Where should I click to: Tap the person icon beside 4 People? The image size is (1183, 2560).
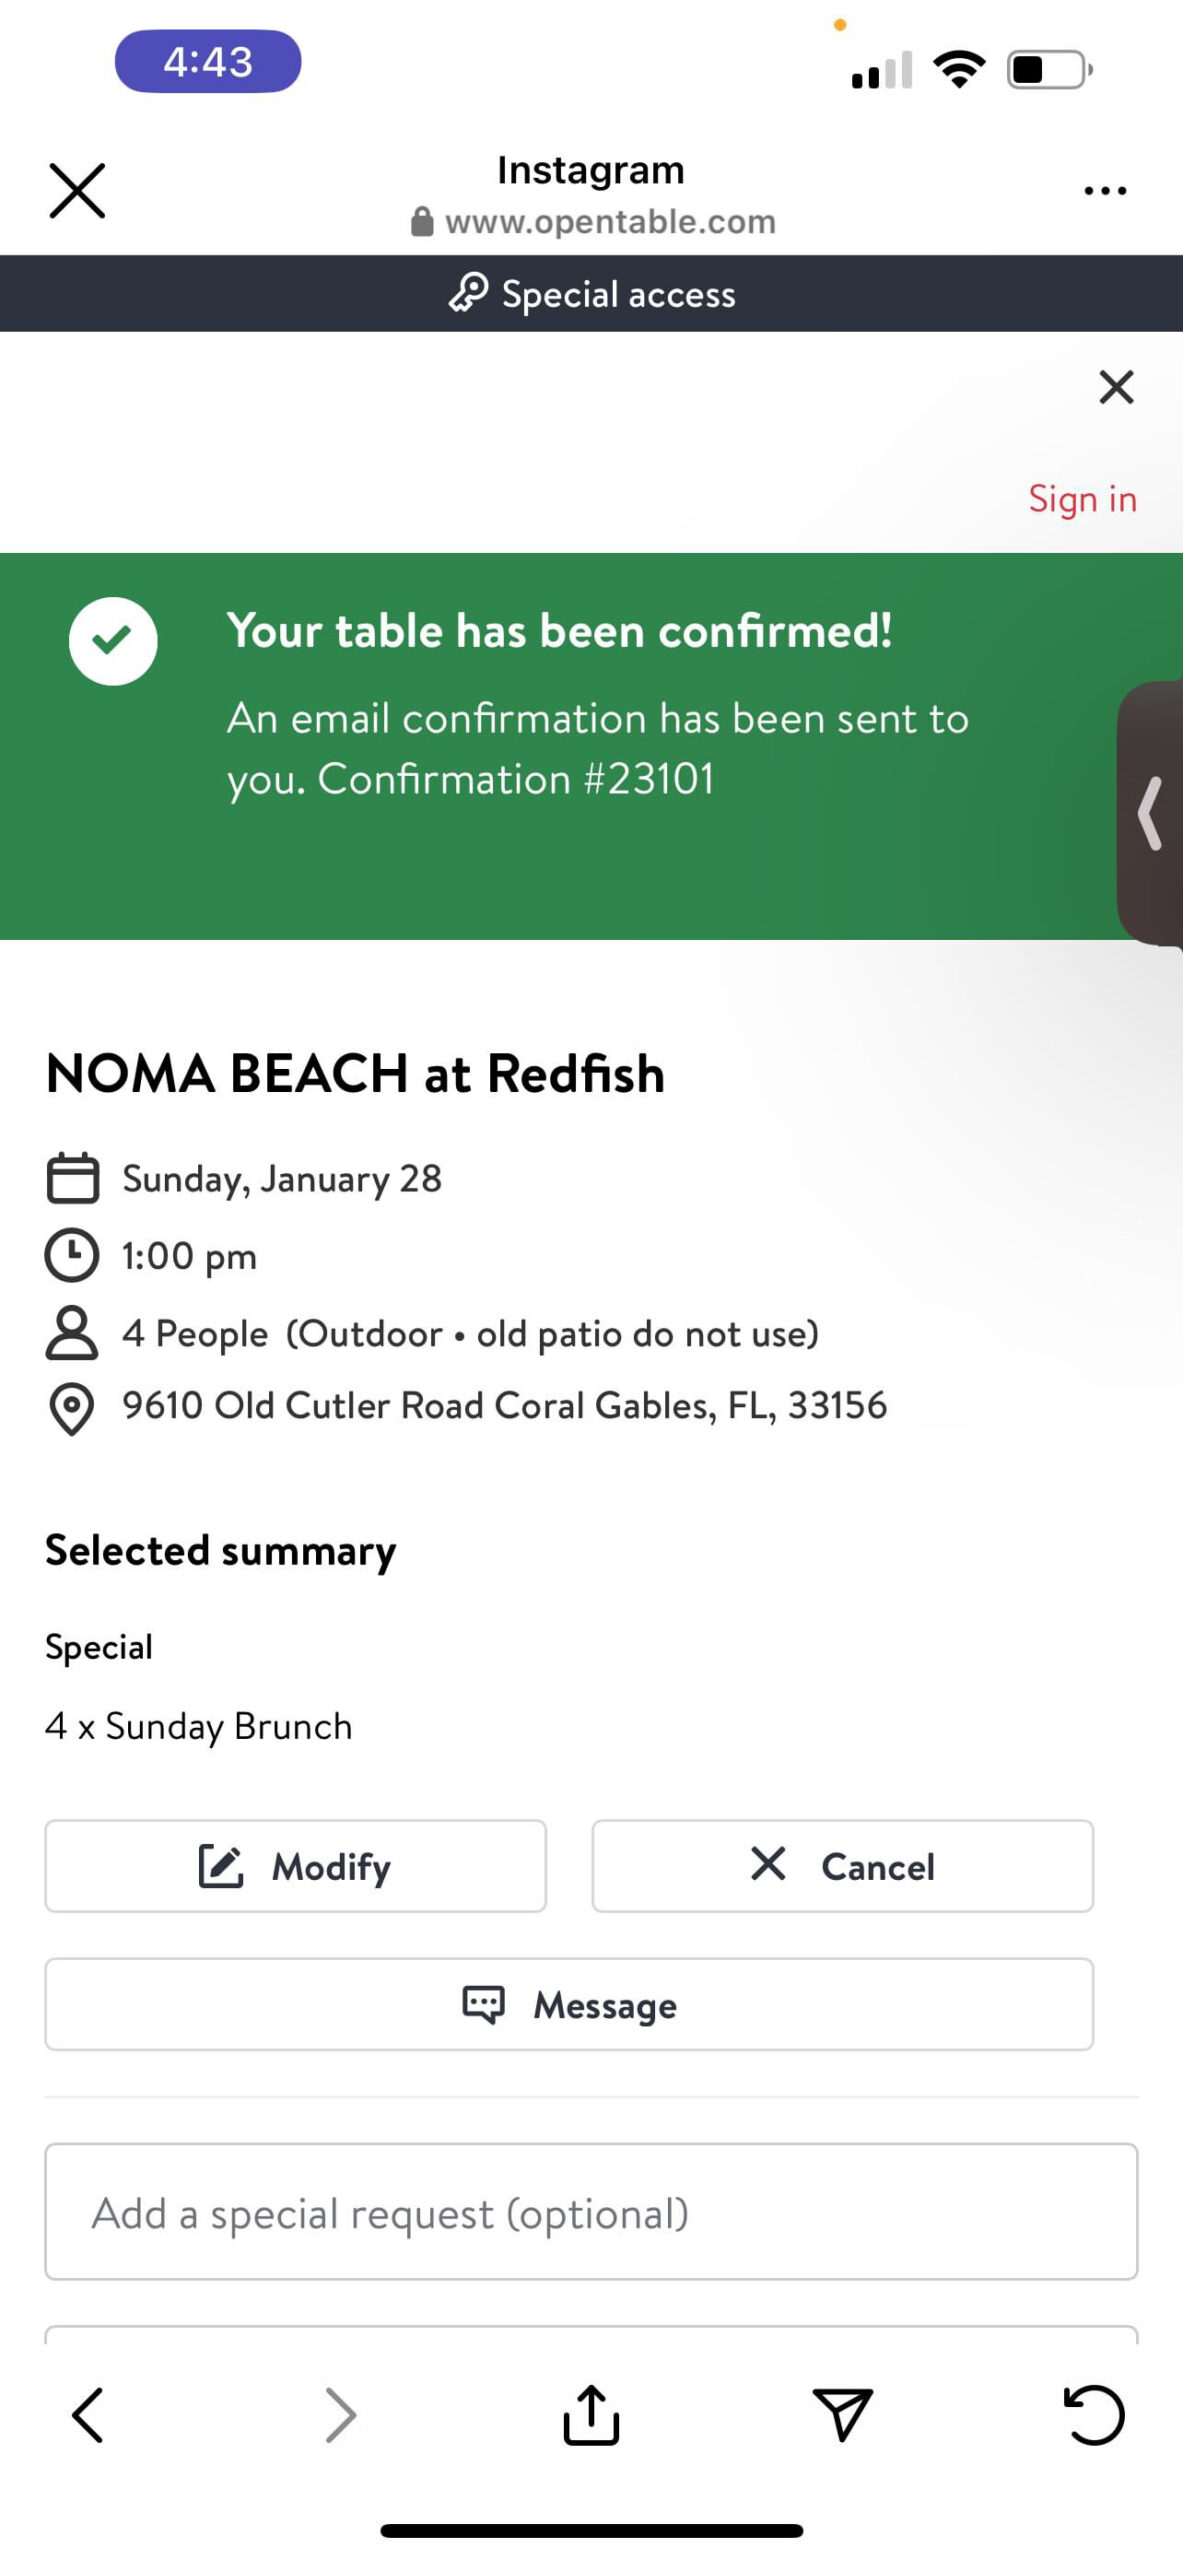click(x=72, y=1332)
